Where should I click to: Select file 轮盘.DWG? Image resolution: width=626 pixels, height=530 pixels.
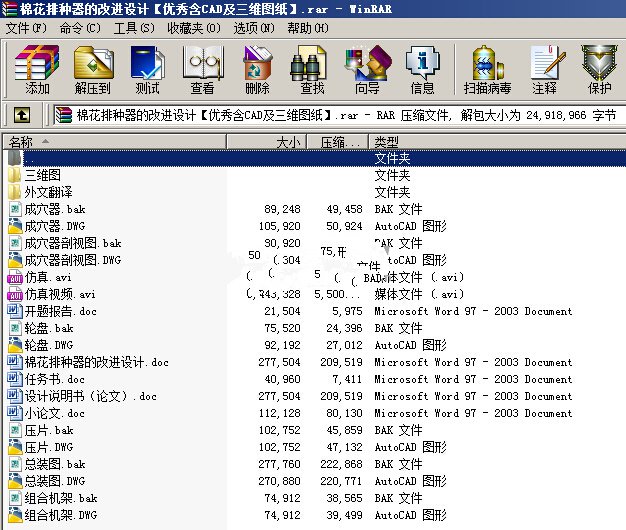(49, 345)
